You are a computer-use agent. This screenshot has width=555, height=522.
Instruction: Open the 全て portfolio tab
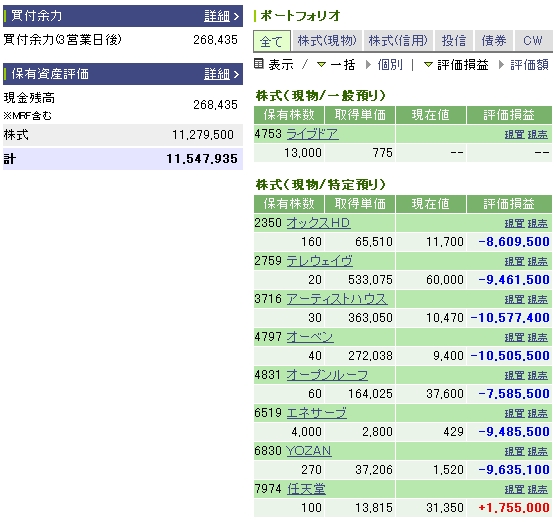[272, 41]
